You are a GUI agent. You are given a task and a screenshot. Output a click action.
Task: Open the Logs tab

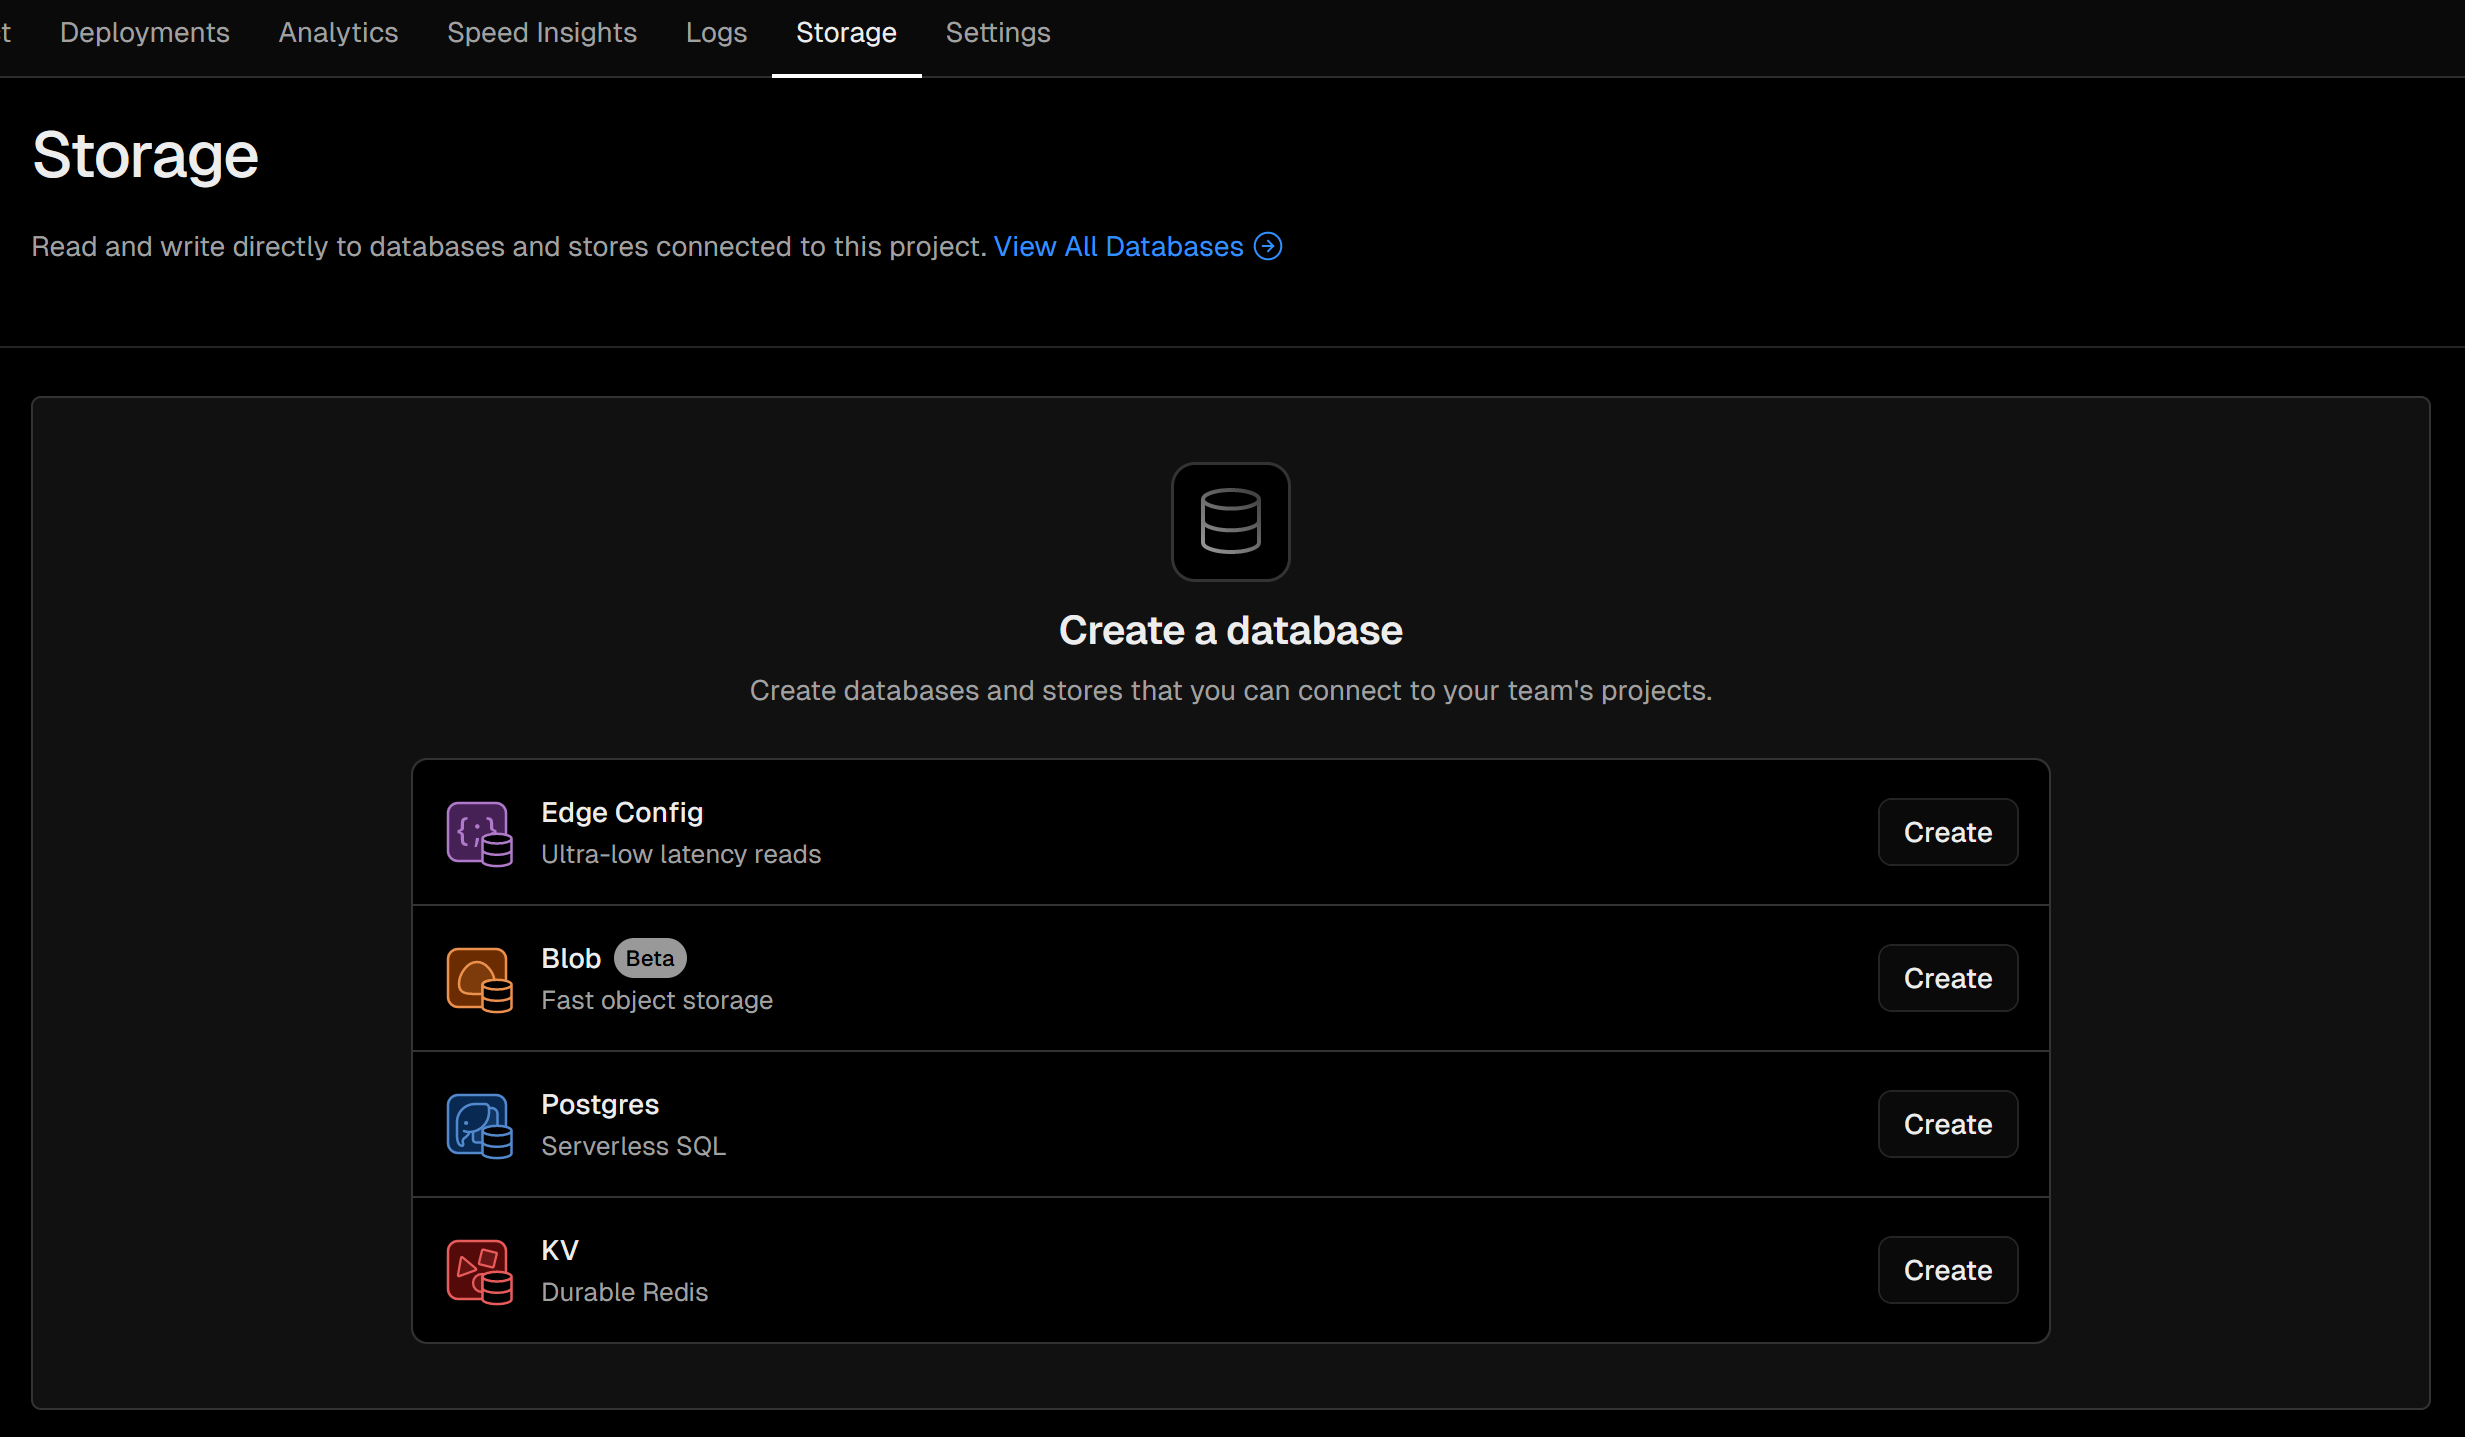716,33
